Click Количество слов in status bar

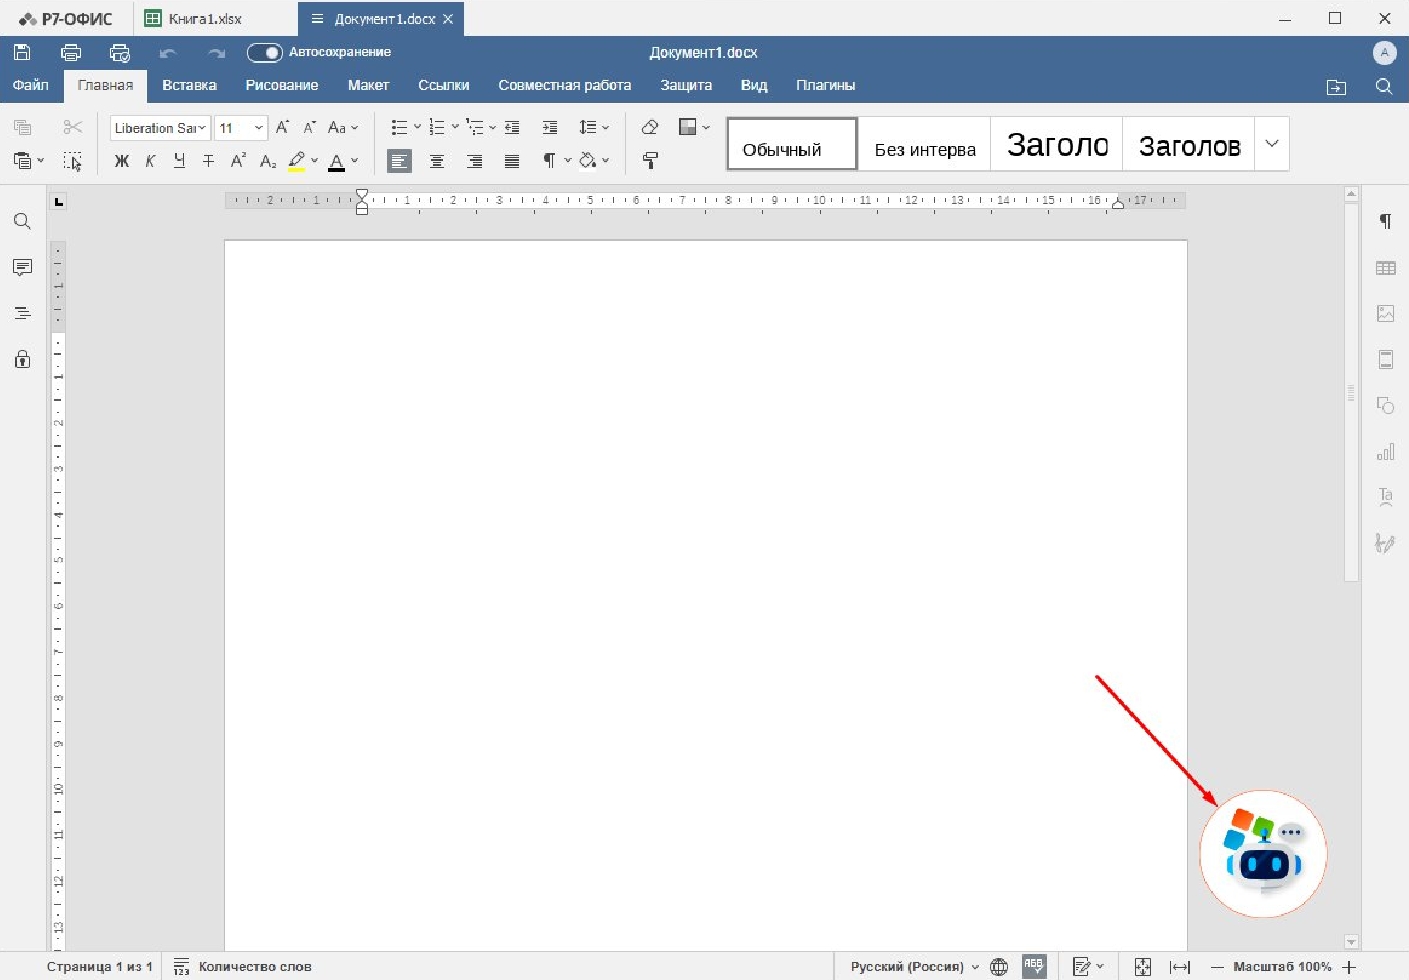254,966
